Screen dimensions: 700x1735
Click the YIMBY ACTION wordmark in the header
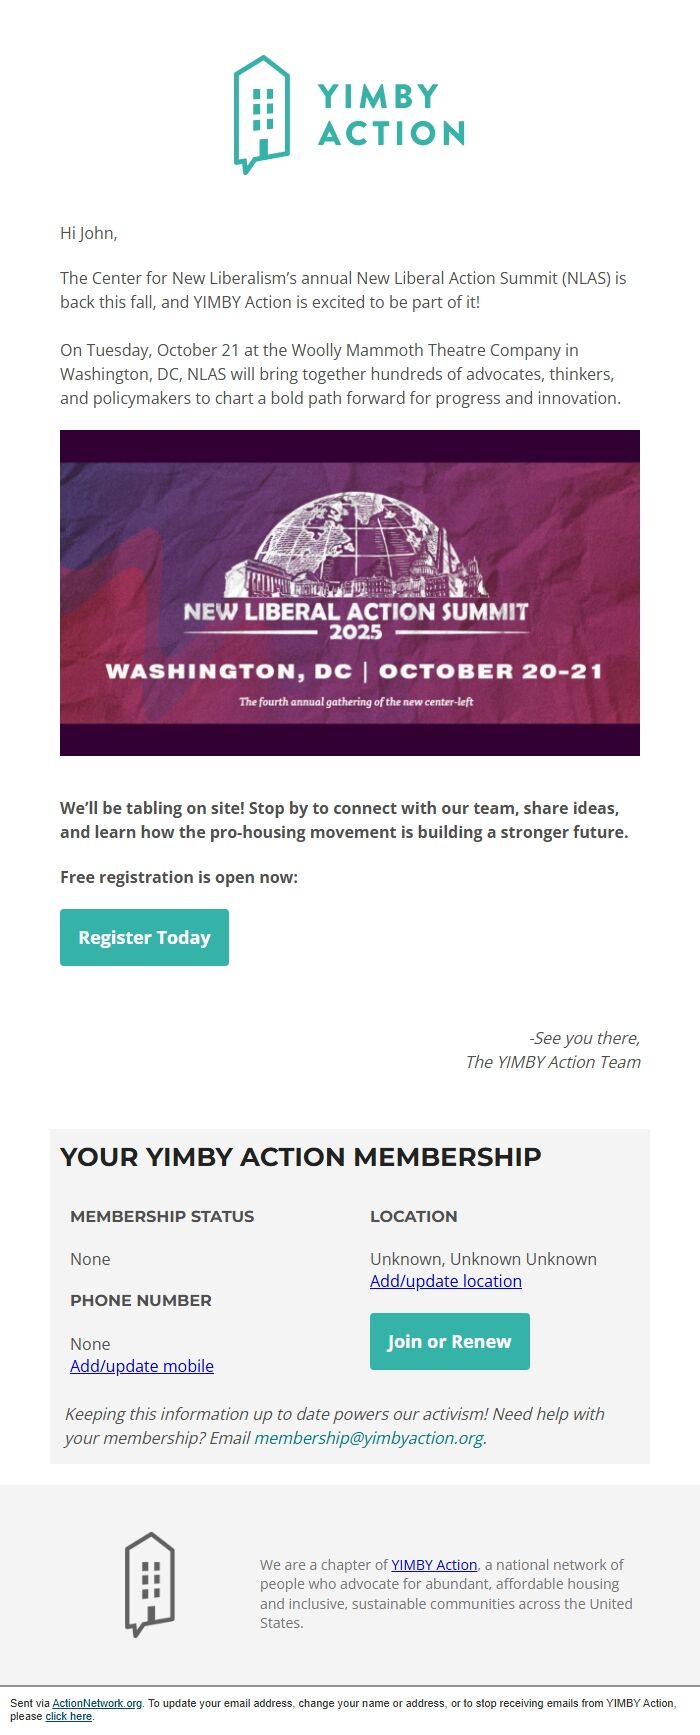click(x=391, y=114)
